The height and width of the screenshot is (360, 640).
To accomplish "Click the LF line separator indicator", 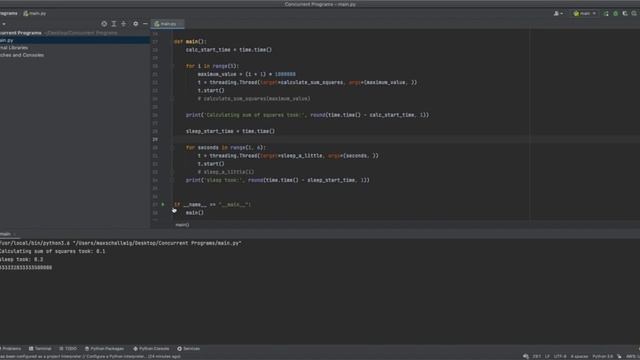I will click(x=547, y=356).
